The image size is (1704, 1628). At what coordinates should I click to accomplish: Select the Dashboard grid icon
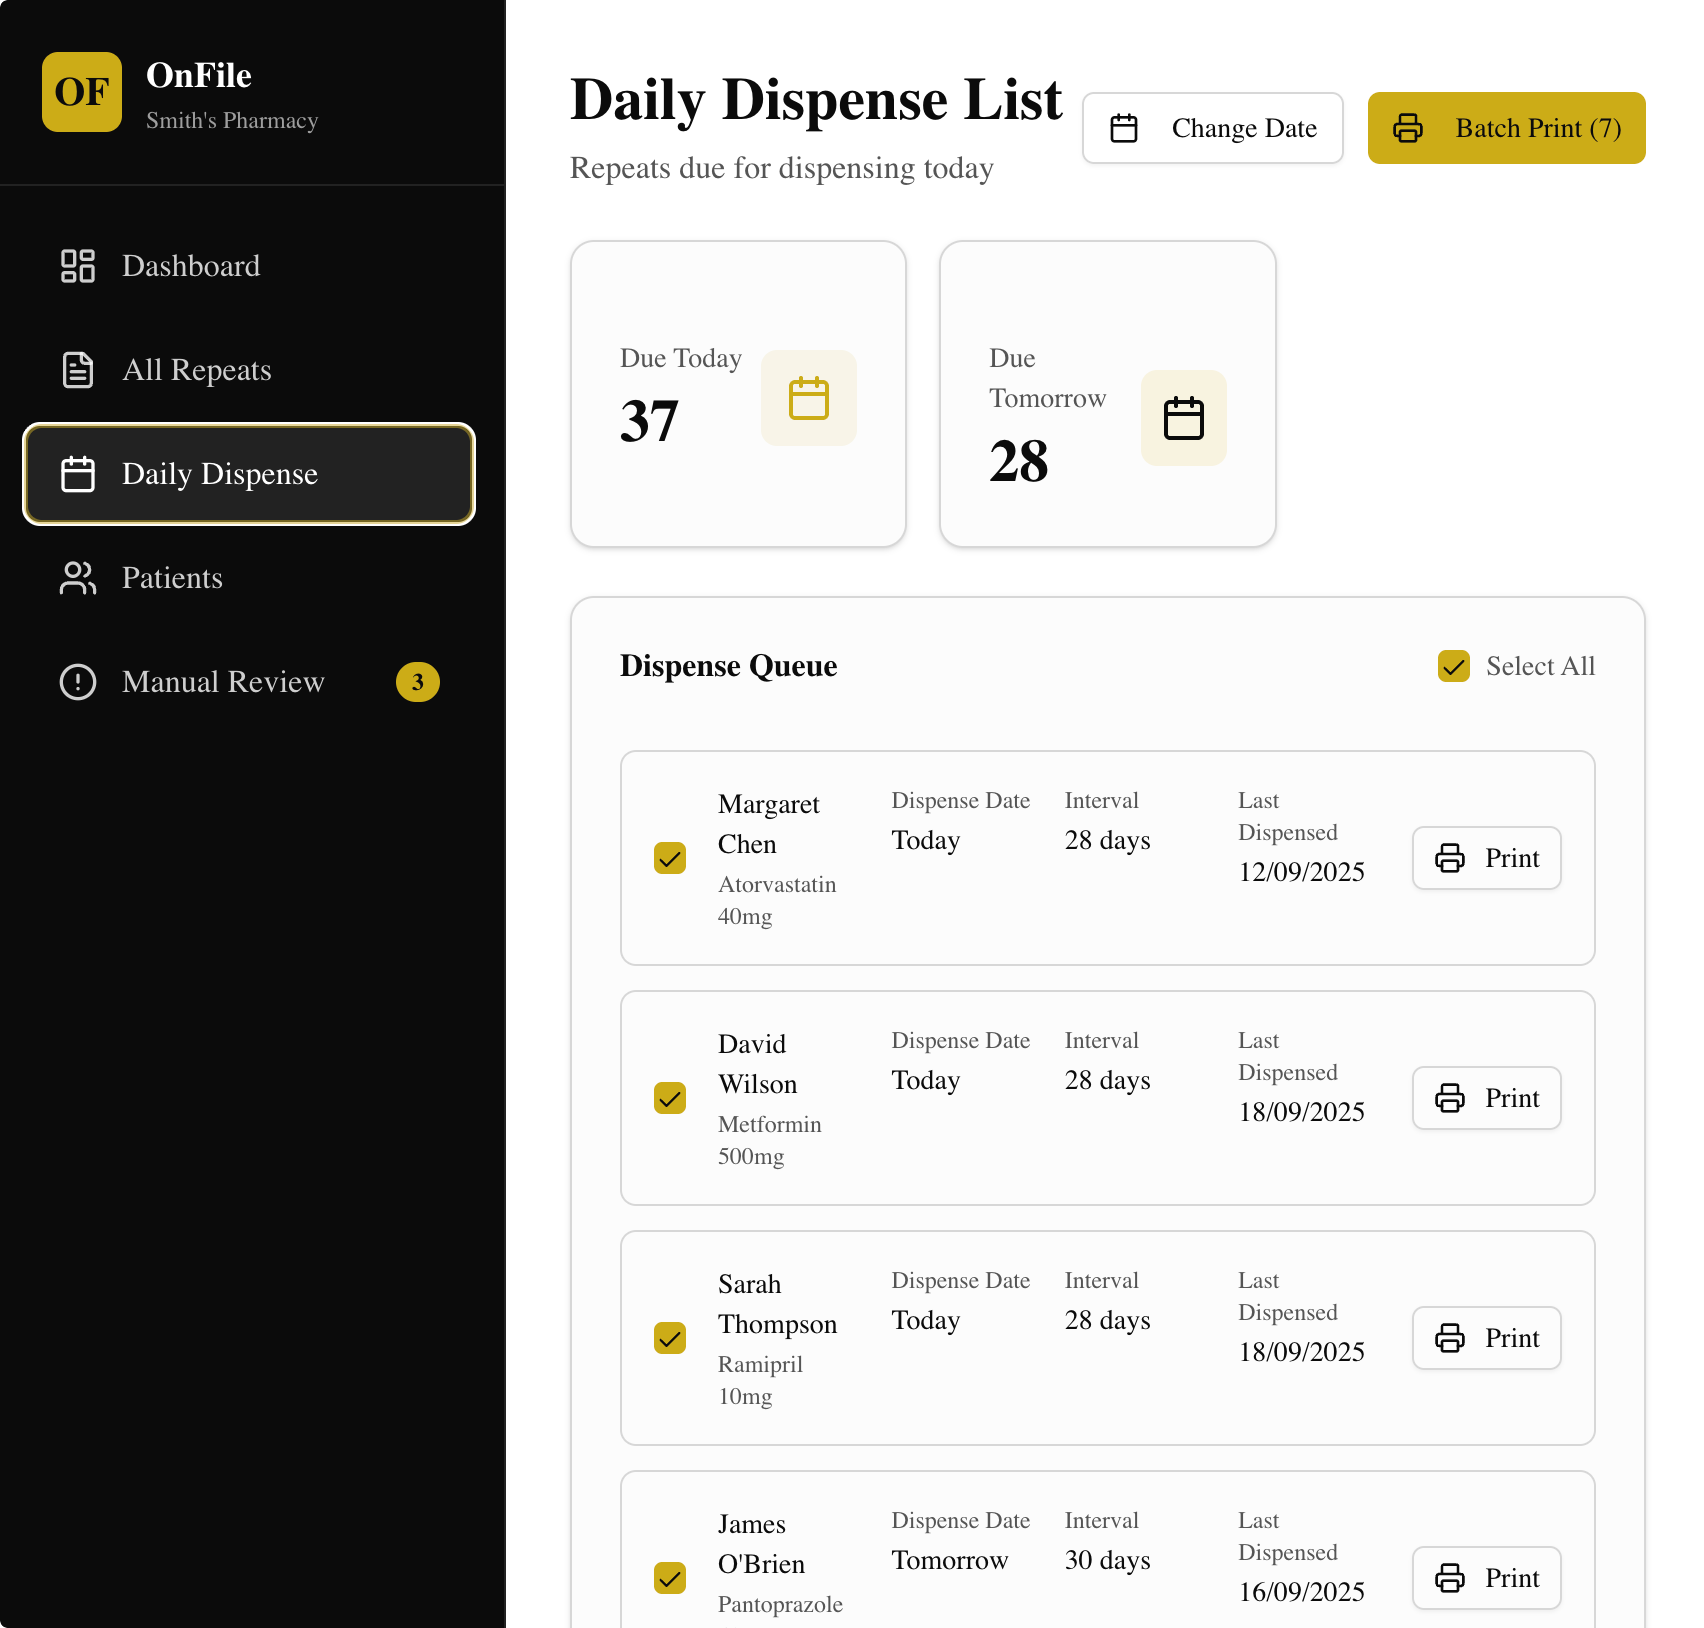tap(77, 266)
